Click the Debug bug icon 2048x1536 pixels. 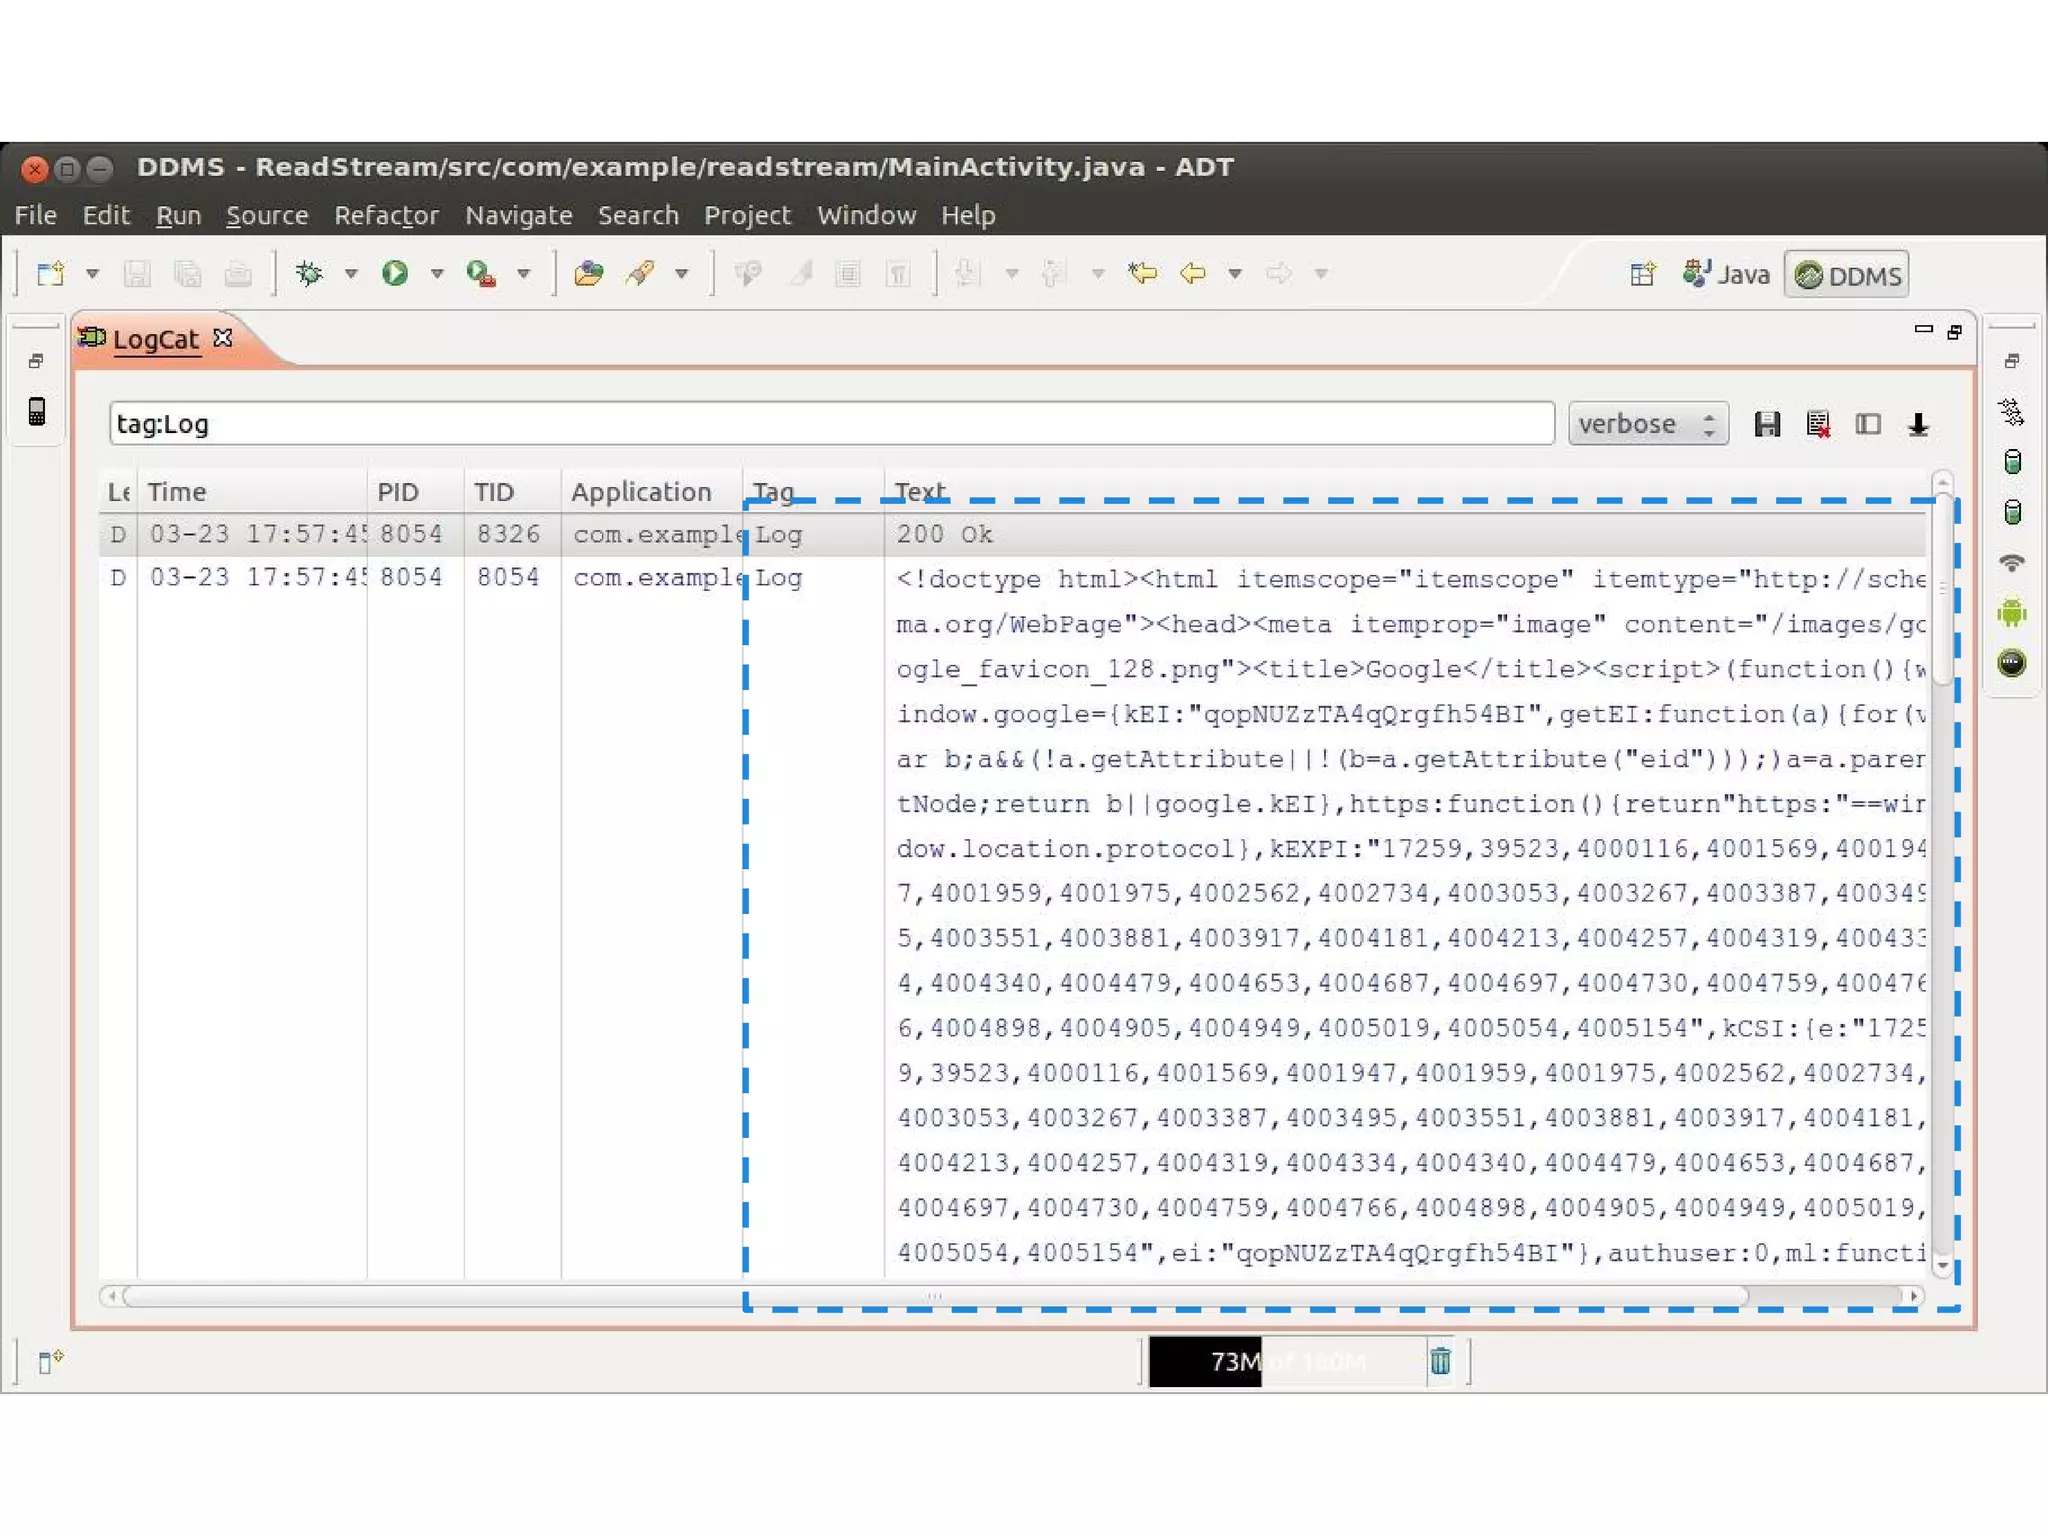coord(309,273)
